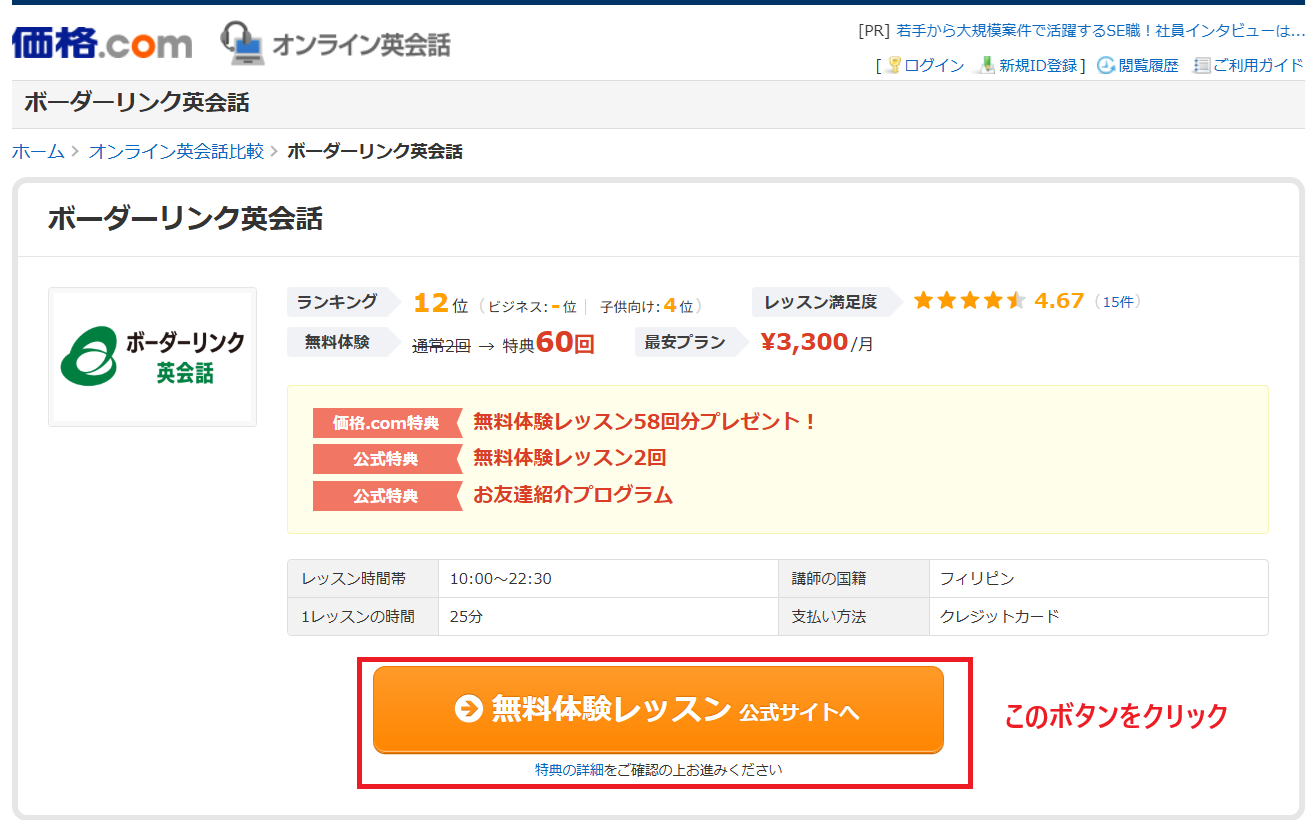Click the オンライン英会話 headset logo
The width and height of the screenshot is (1310, 820).
(x=336, y=43)
